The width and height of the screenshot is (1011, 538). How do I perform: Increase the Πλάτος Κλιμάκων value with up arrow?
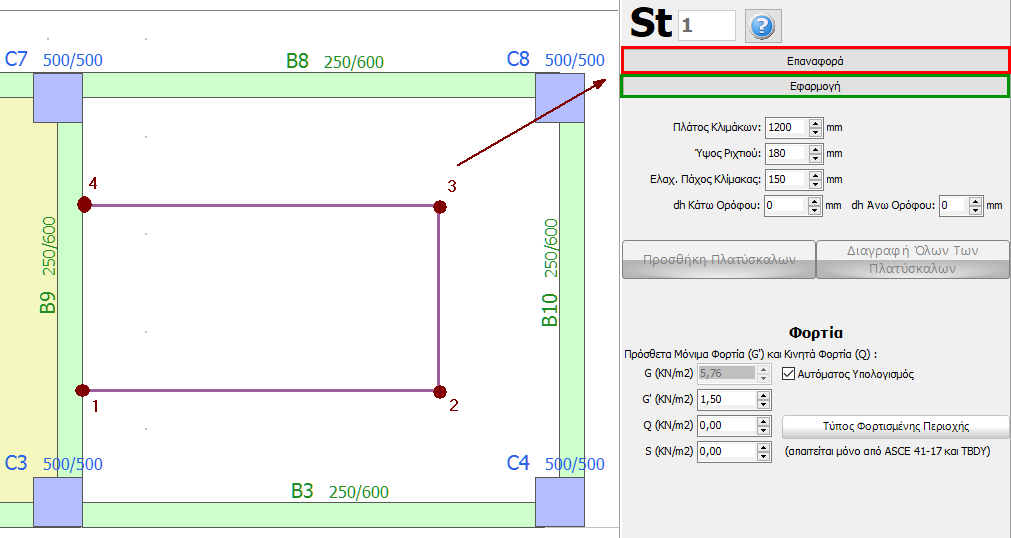816,123
